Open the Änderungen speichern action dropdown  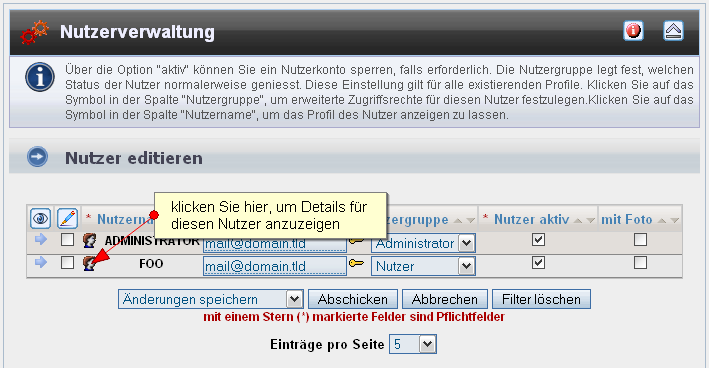211,299
